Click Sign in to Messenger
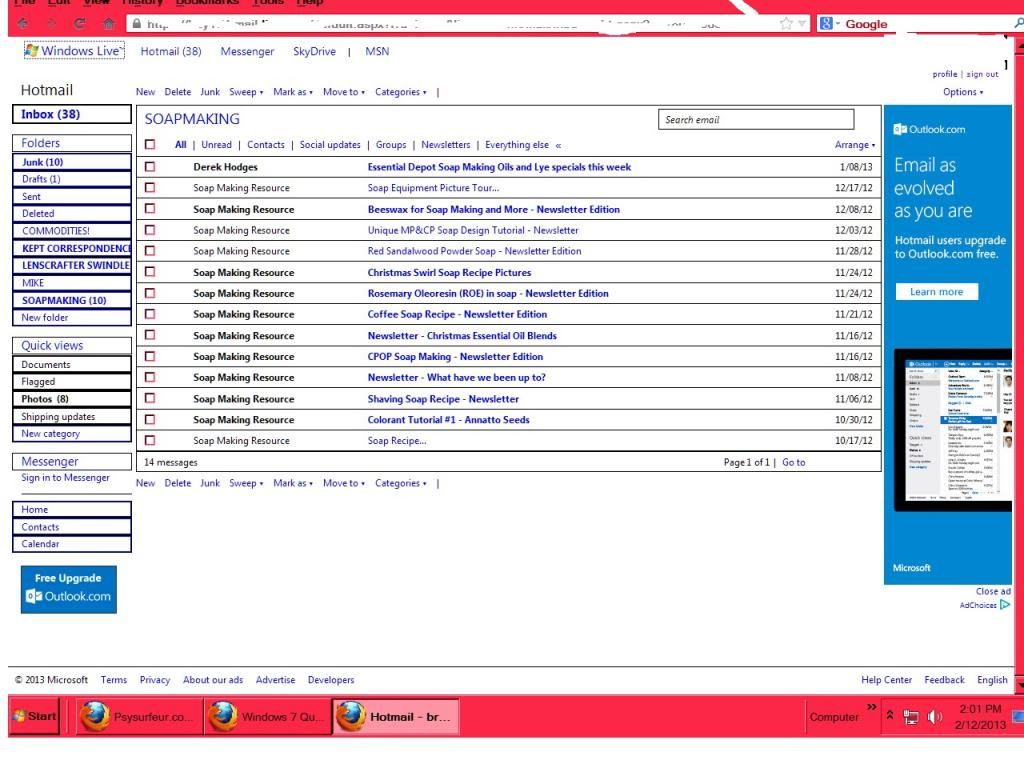The width and height of the screenshot is (1024, 768). [x=65, y=477]
